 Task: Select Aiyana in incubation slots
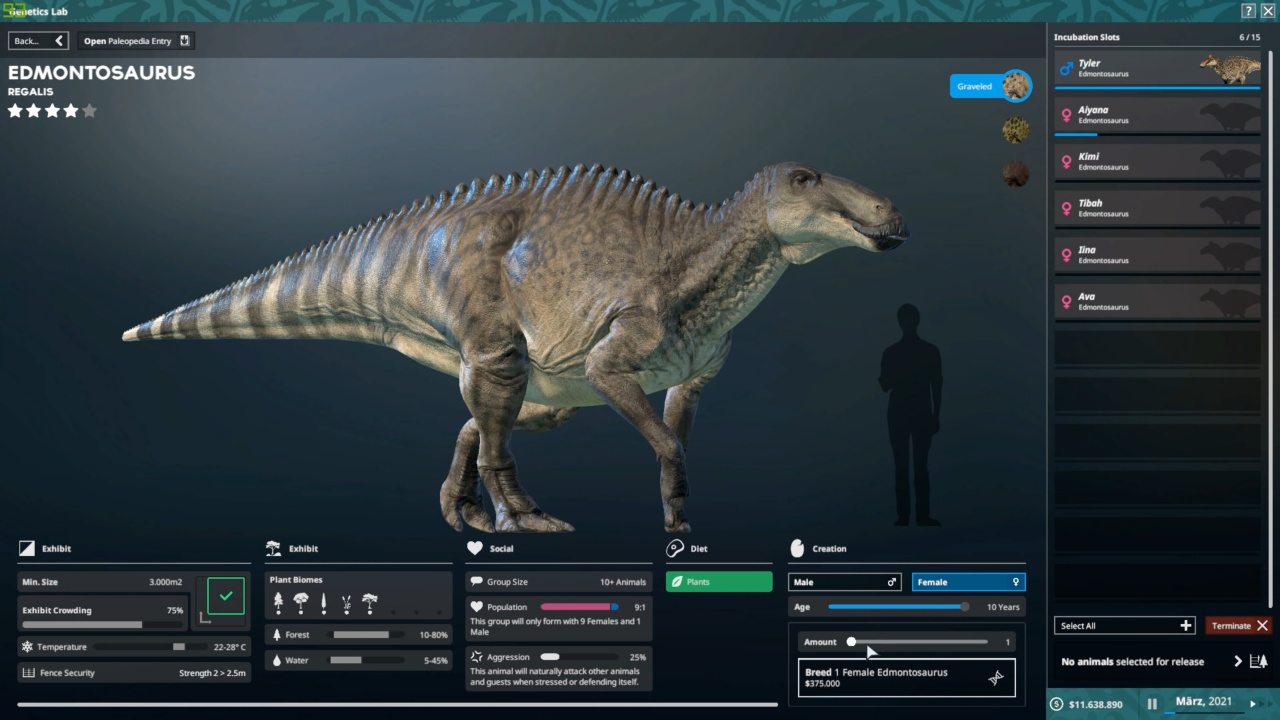click(1158, 115)
